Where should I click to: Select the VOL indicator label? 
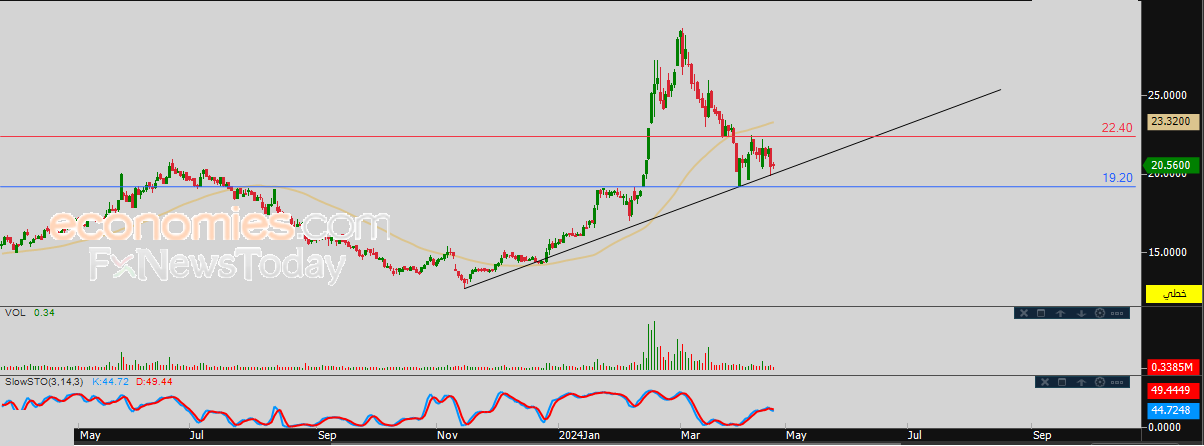click(x=14, y=313)
